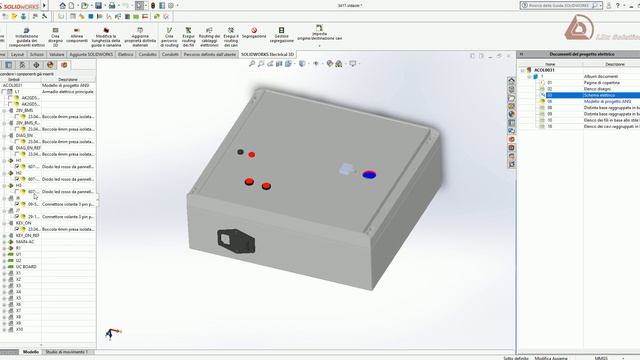
Task: Expand the KEY_ON_REF tree node
Action: (4, 236)
